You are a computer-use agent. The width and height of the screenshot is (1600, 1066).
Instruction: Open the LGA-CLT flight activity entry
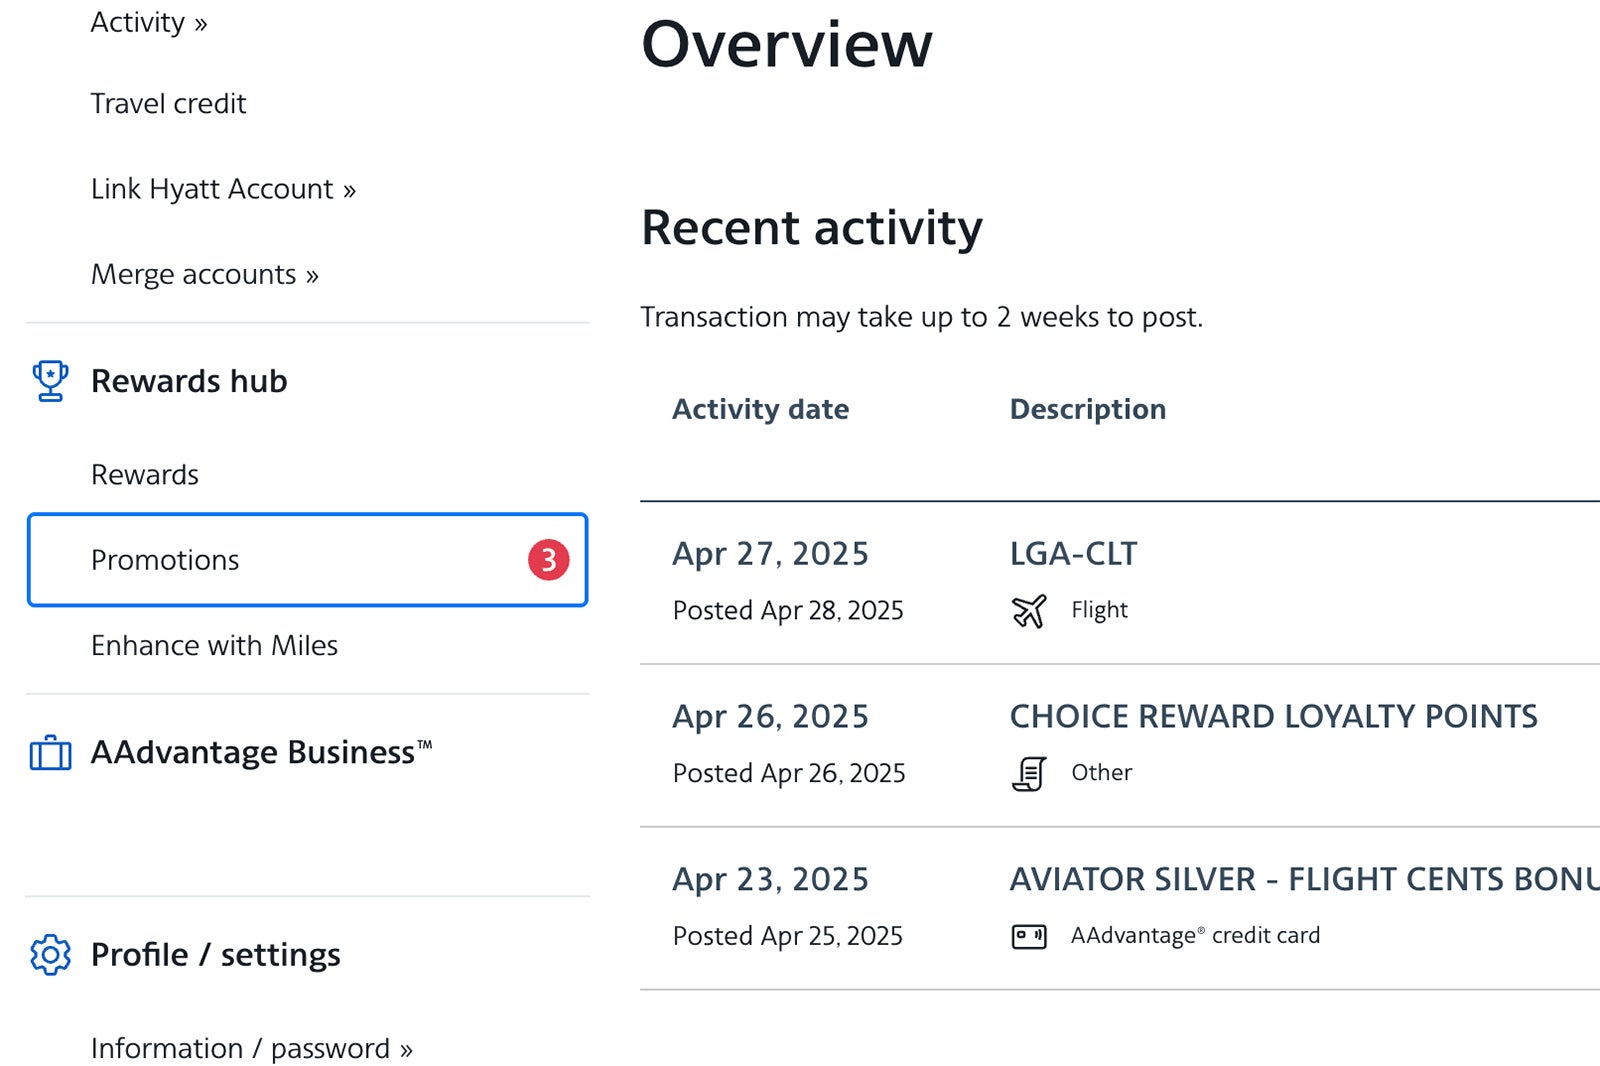1073,552
